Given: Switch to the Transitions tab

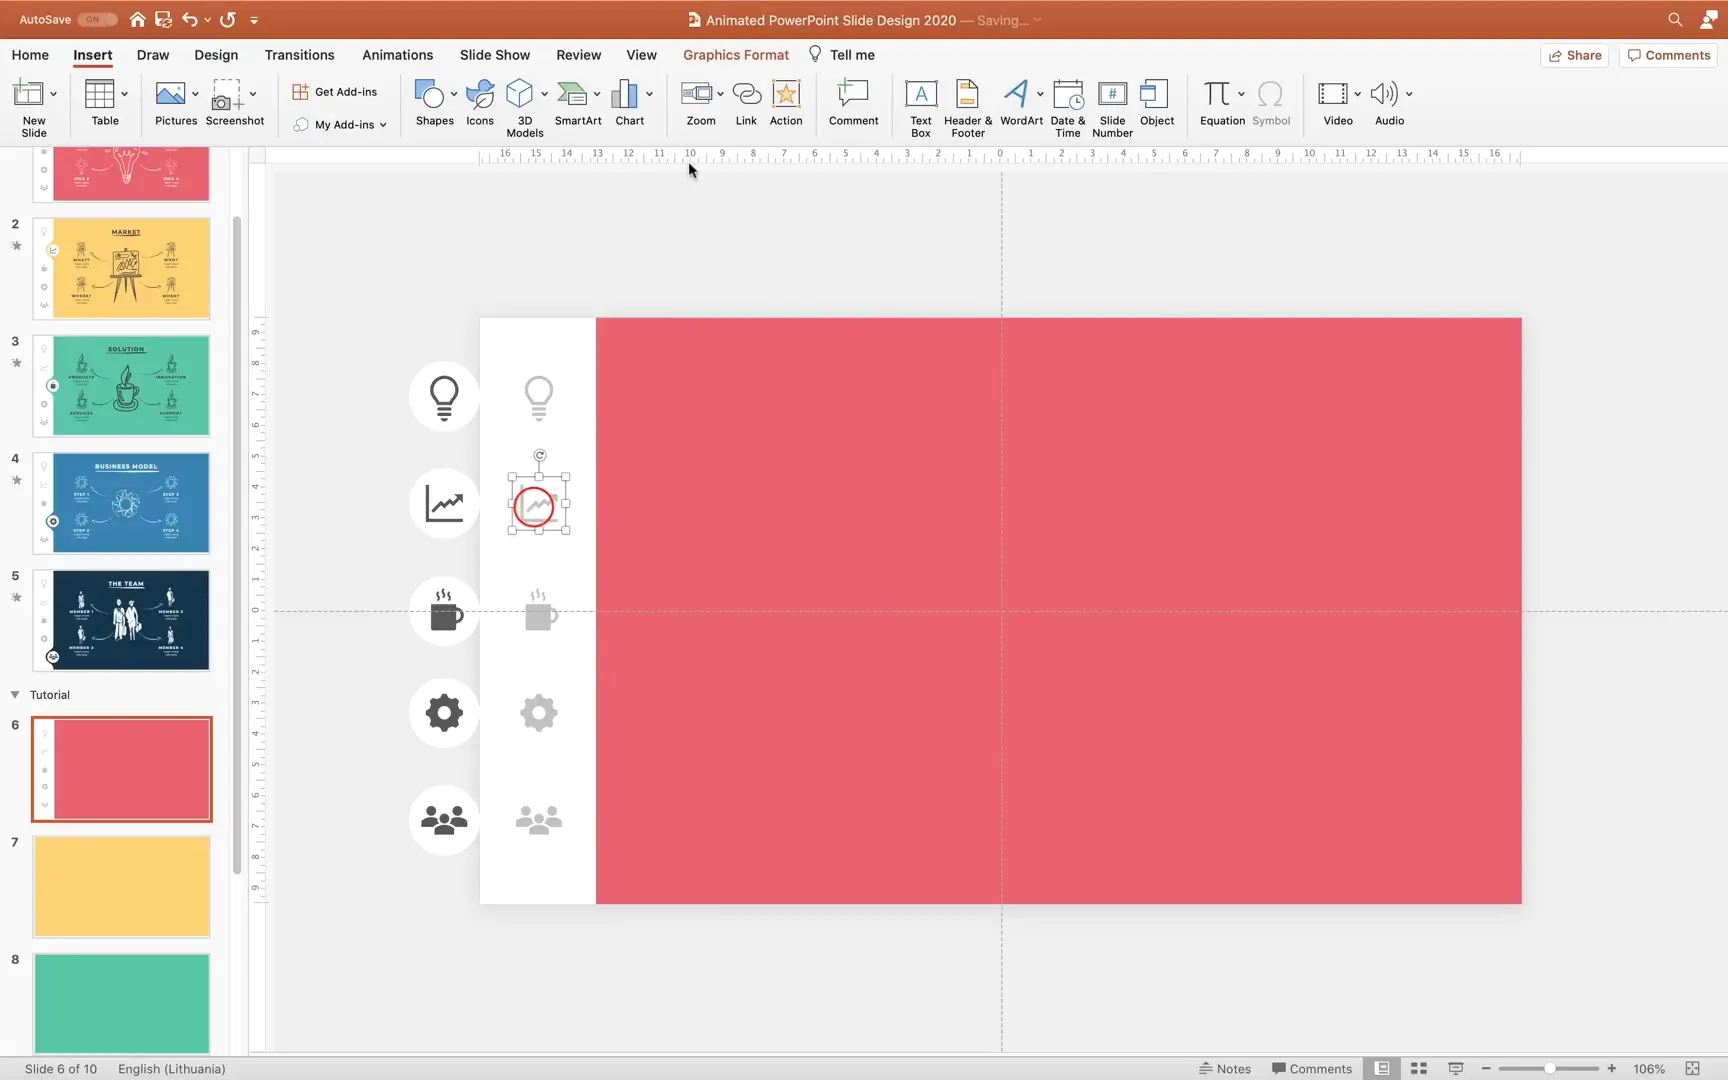Looking at the screenshot, I should pyautogui.click(x=299, y=55).
